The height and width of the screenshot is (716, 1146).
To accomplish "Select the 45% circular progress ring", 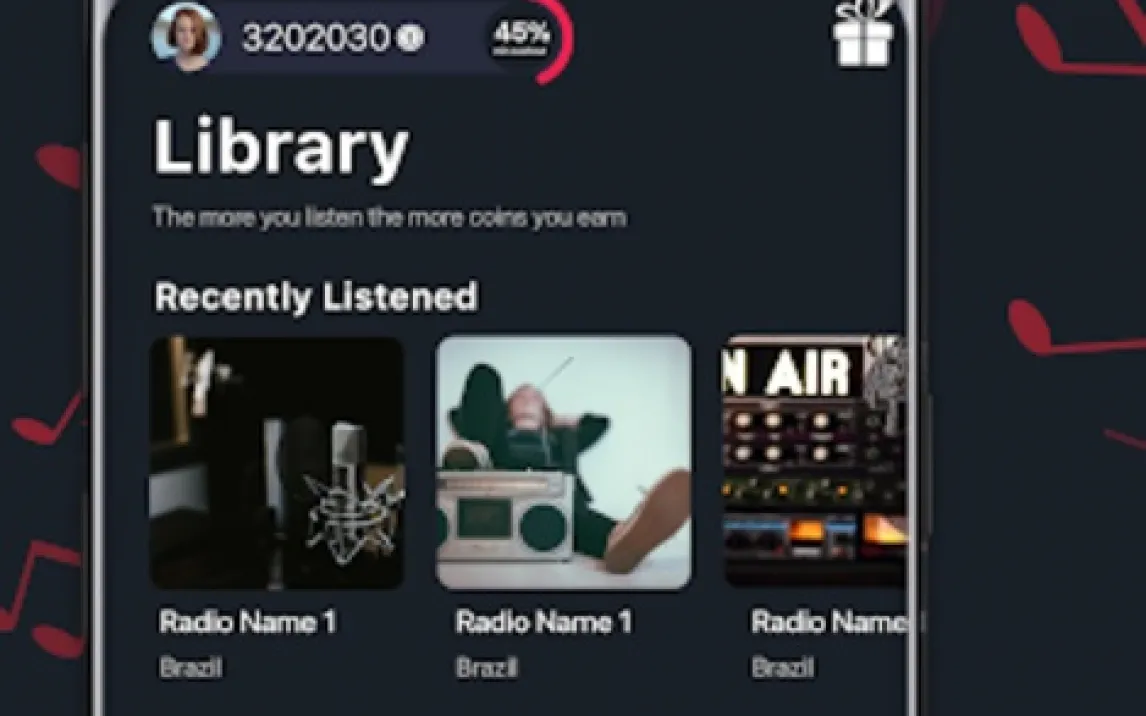I will (x=528, y=38).
